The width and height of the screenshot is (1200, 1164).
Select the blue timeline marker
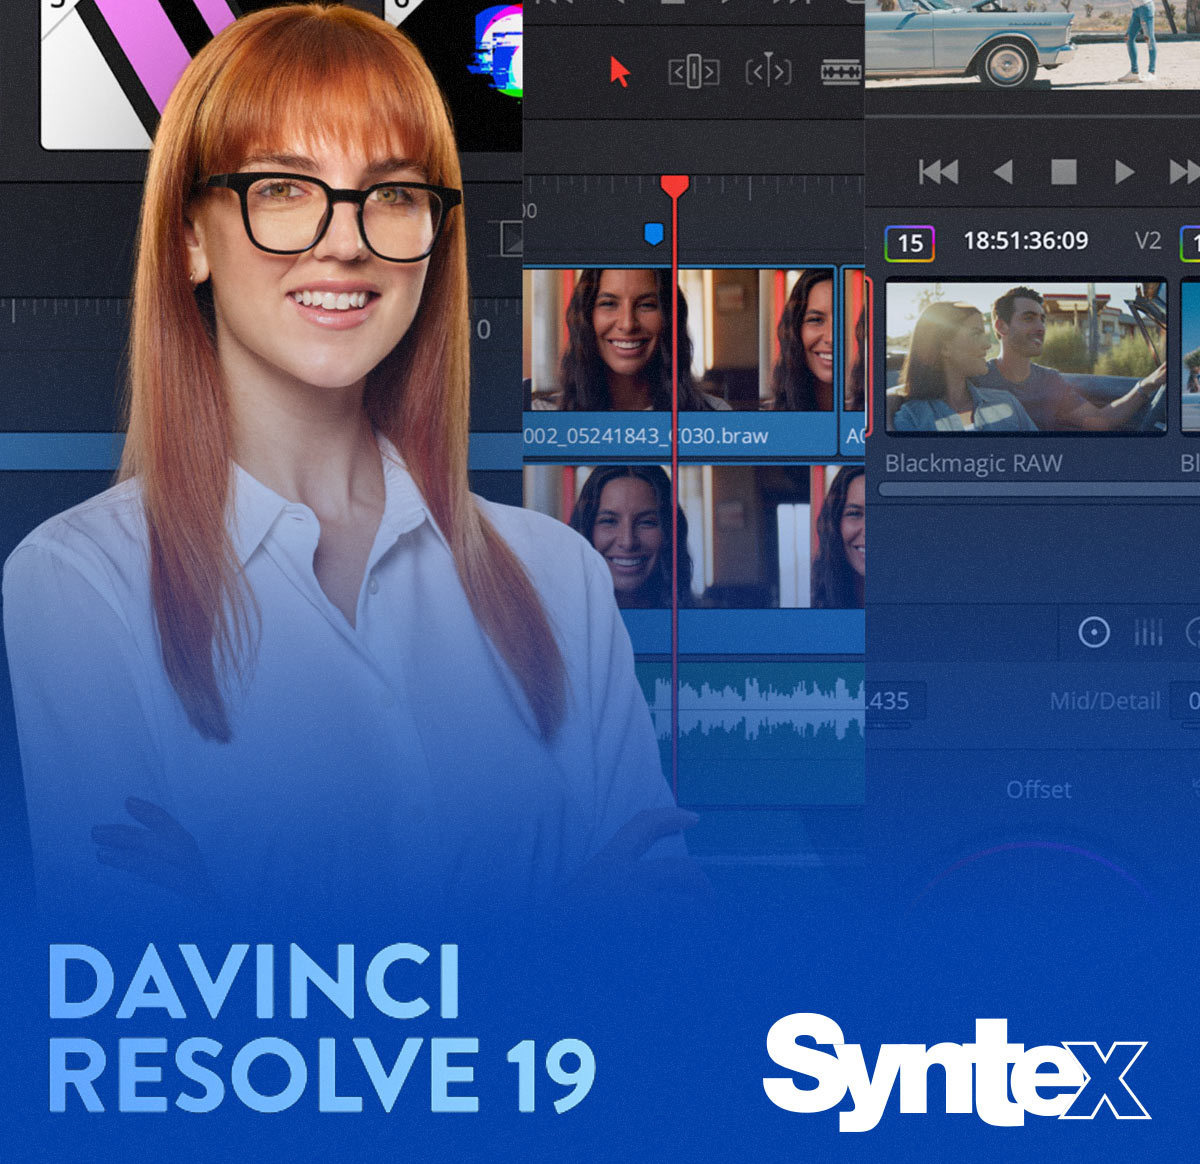tap(653, 234)
